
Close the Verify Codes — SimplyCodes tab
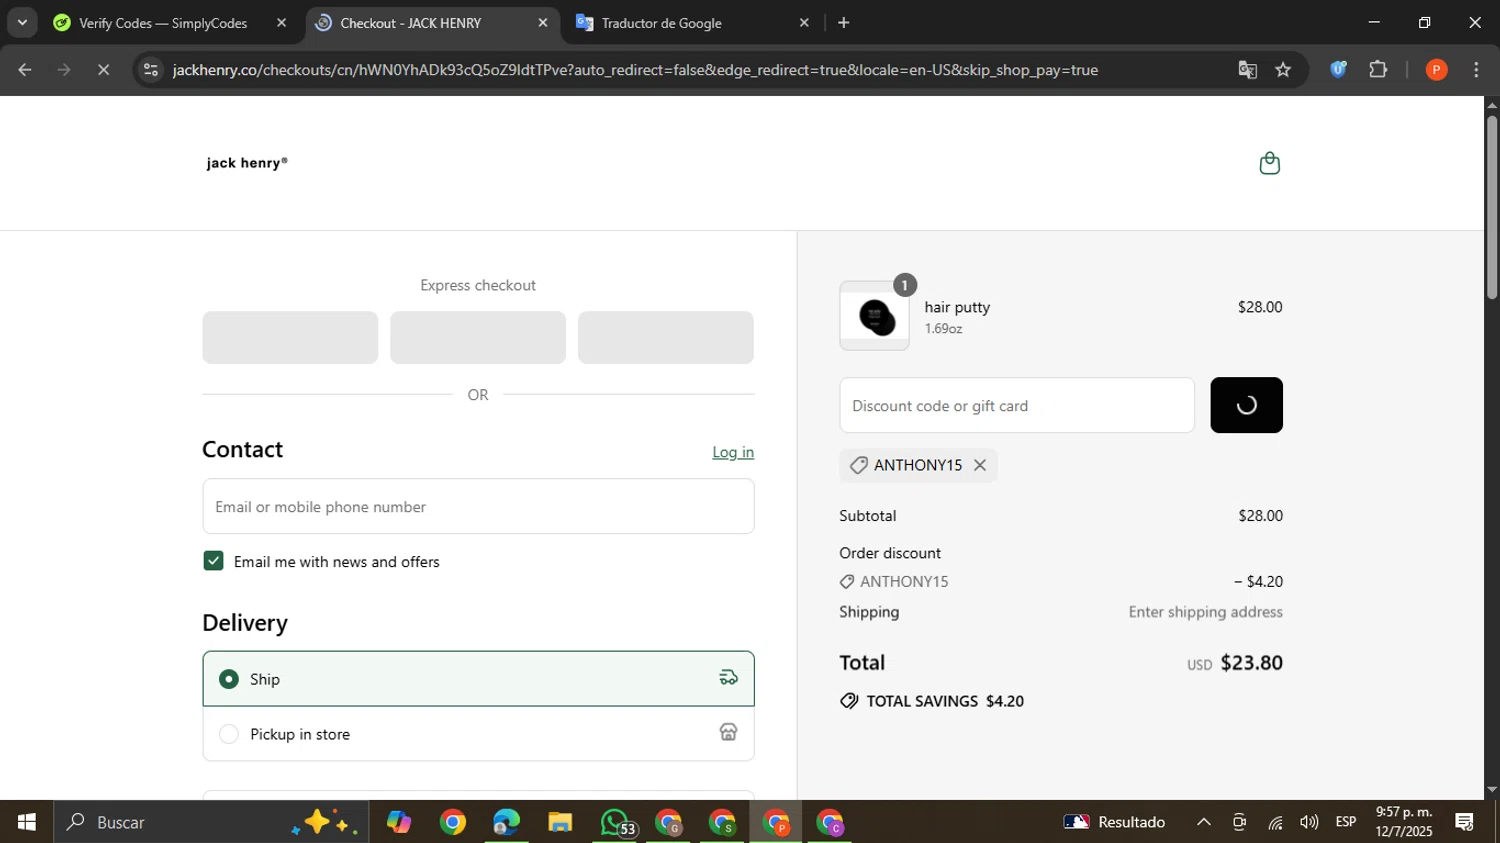(281, 22)
